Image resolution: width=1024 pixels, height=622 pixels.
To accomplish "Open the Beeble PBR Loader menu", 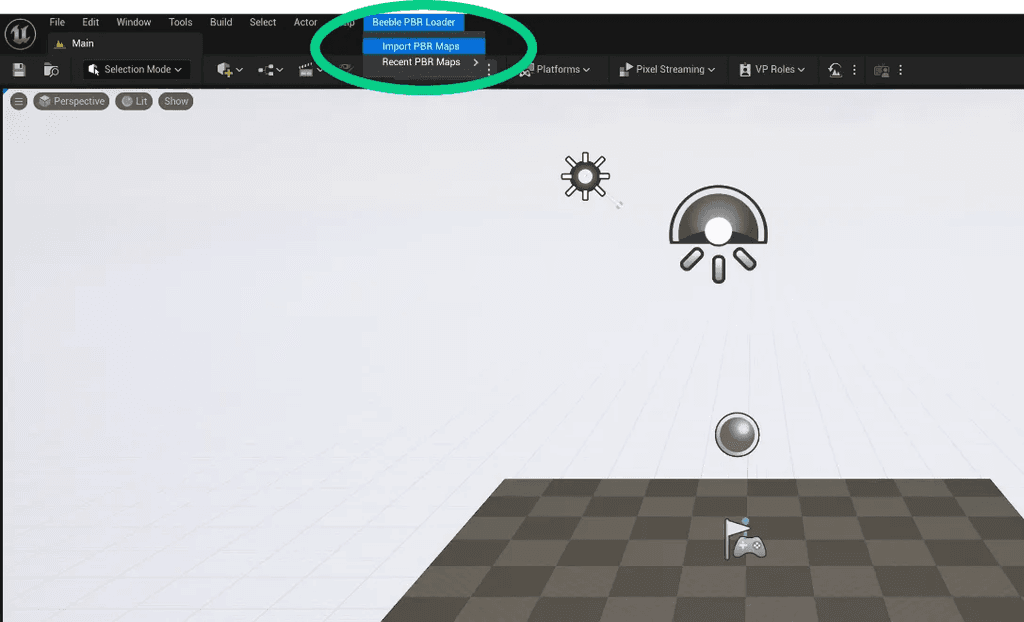I will click(413, 21).
